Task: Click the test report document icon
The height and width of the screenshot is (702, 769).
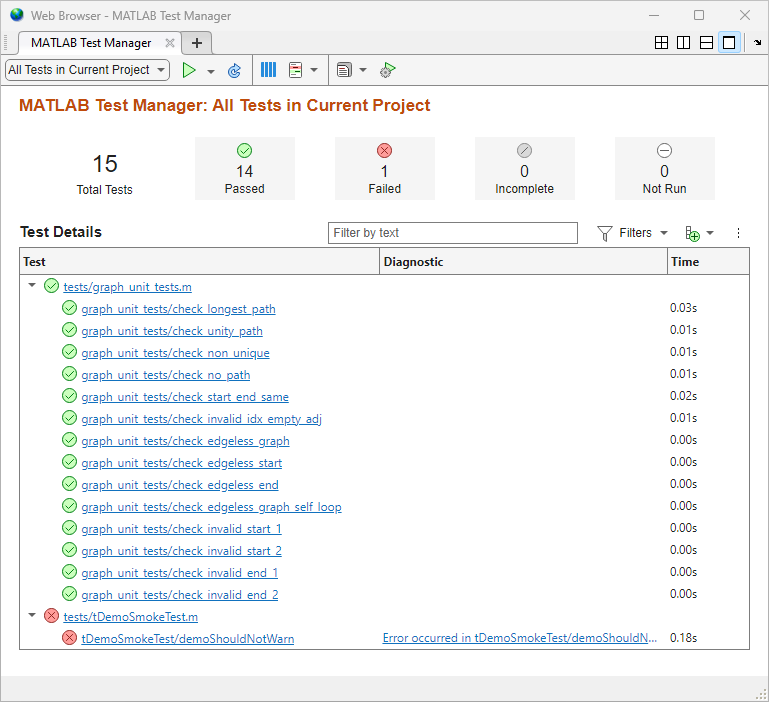Action: click(344, 70)
